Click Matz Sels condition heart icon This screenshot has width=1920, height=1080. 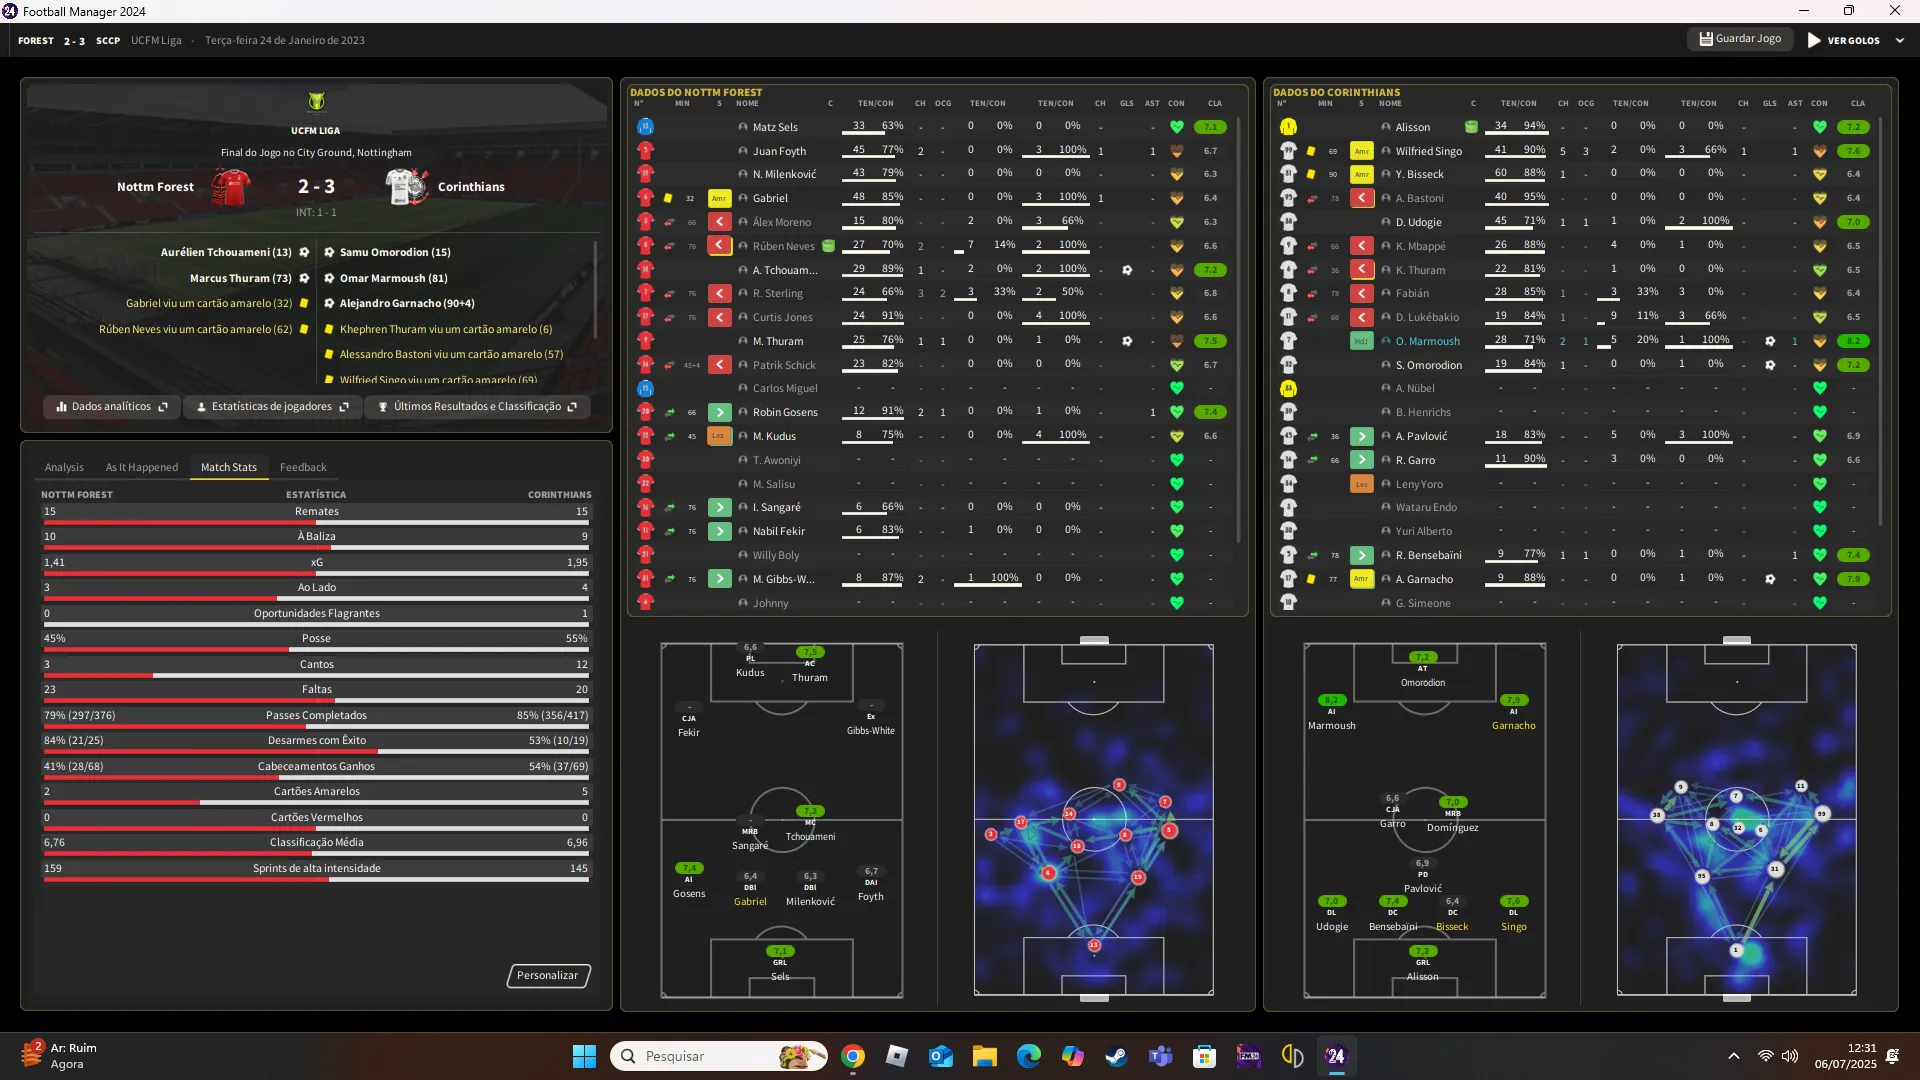coord(1176,127)
